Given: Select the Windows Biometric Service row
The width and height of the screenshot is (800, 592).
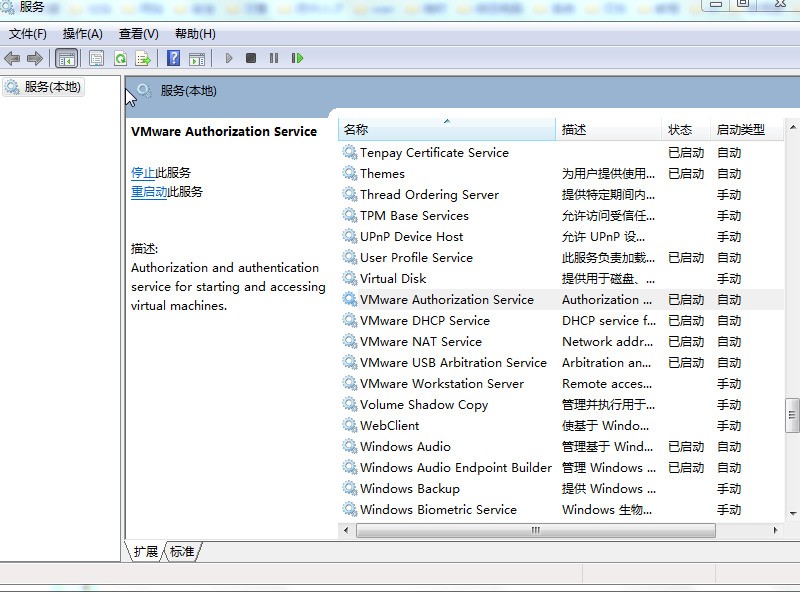Looking at the screenshot, I should pyautogui.click(x=561, y=509).
